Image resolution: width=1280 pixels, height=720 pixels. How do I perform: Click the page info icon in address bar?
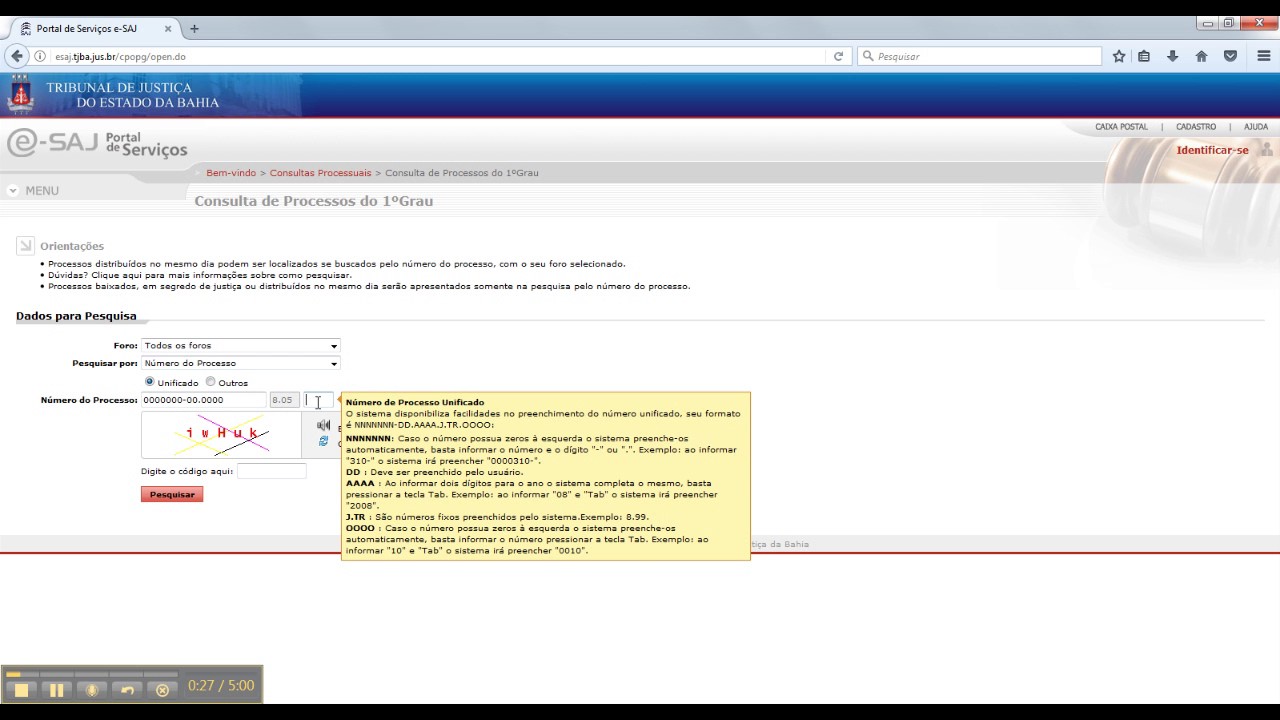[x=40, y=56]
